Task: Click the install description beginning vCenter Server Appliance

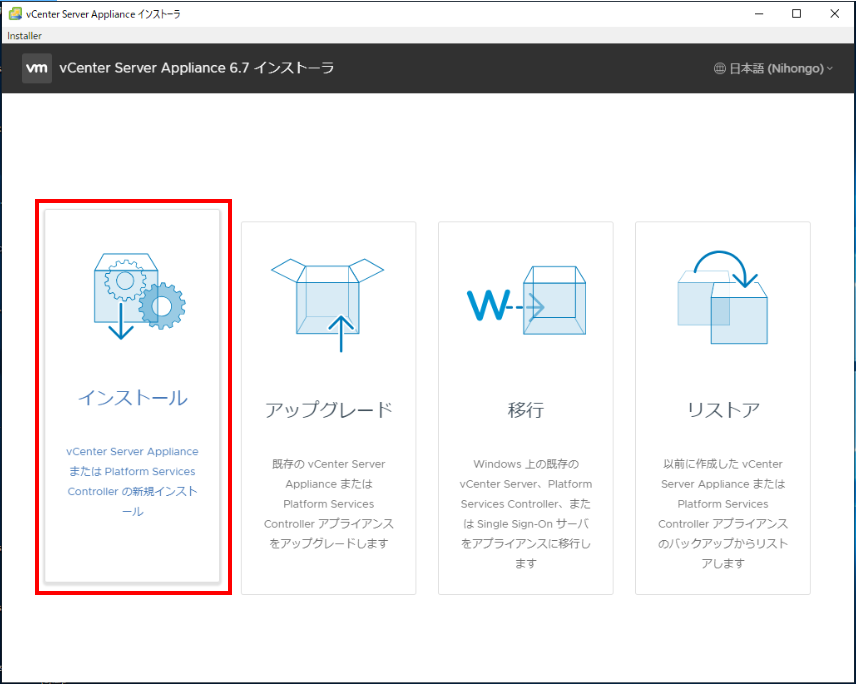Action: point(132,481)
